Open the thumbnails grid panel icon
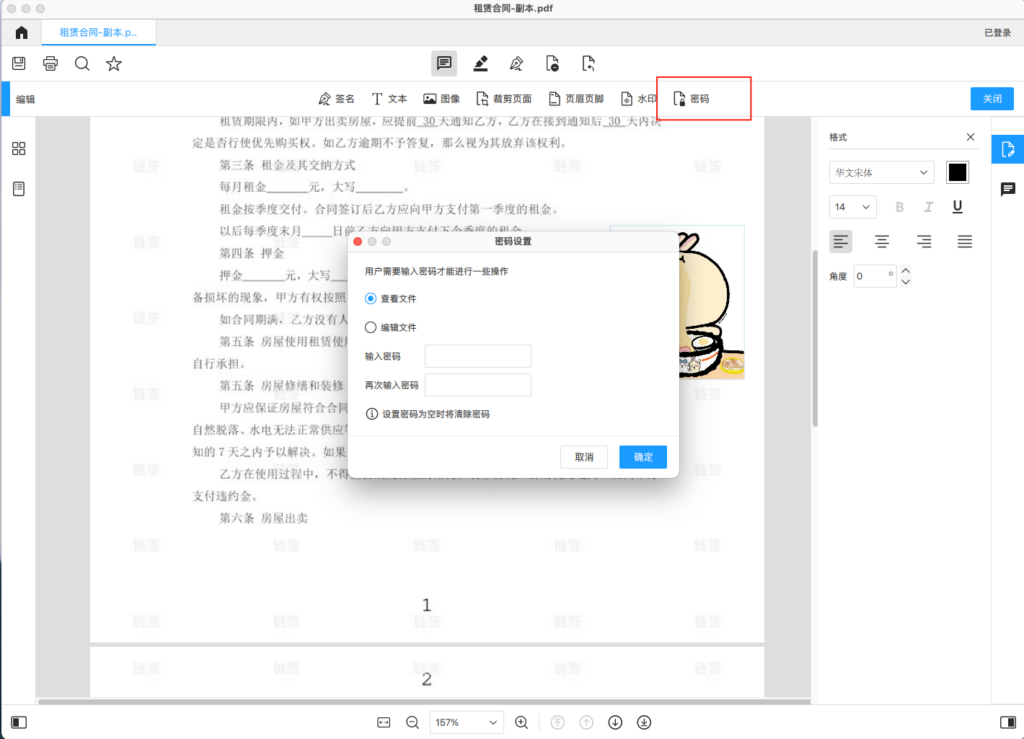Screen dimensions: 1024x739 (19, 149)
